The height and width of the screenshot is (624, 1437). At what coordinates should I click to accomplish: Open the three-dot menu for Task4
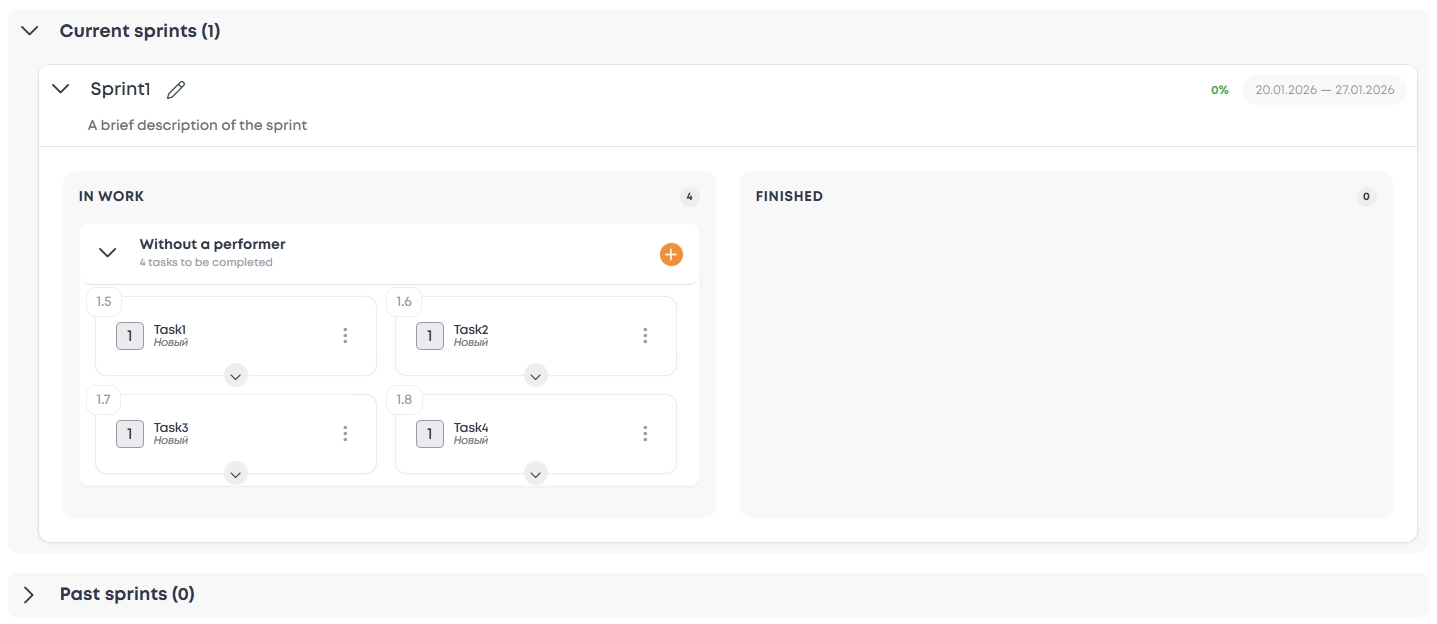645,434
